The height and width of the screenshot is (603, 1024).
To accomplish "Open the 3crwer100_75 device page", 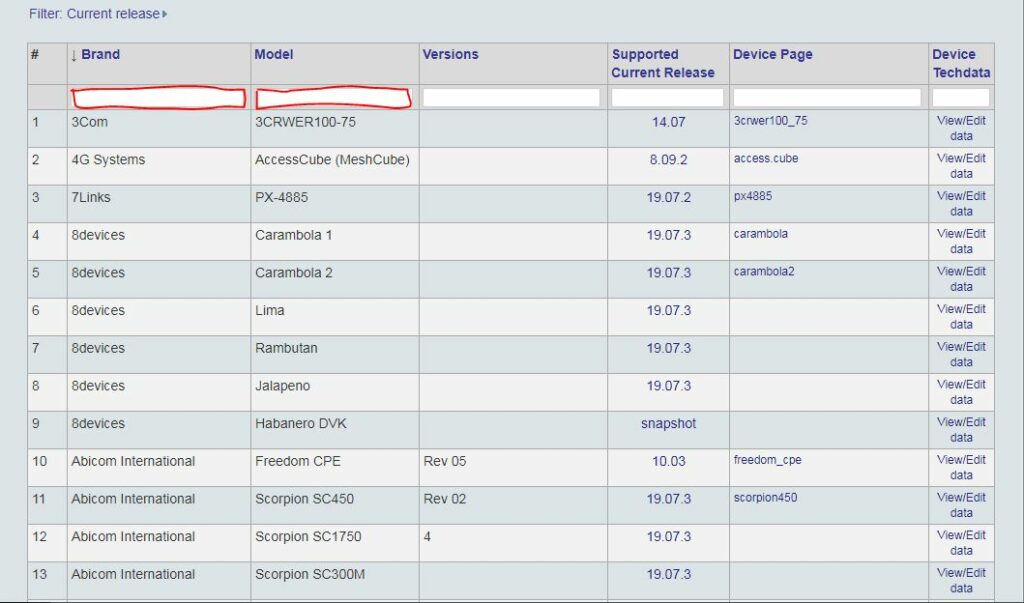I will pos(770,121).
